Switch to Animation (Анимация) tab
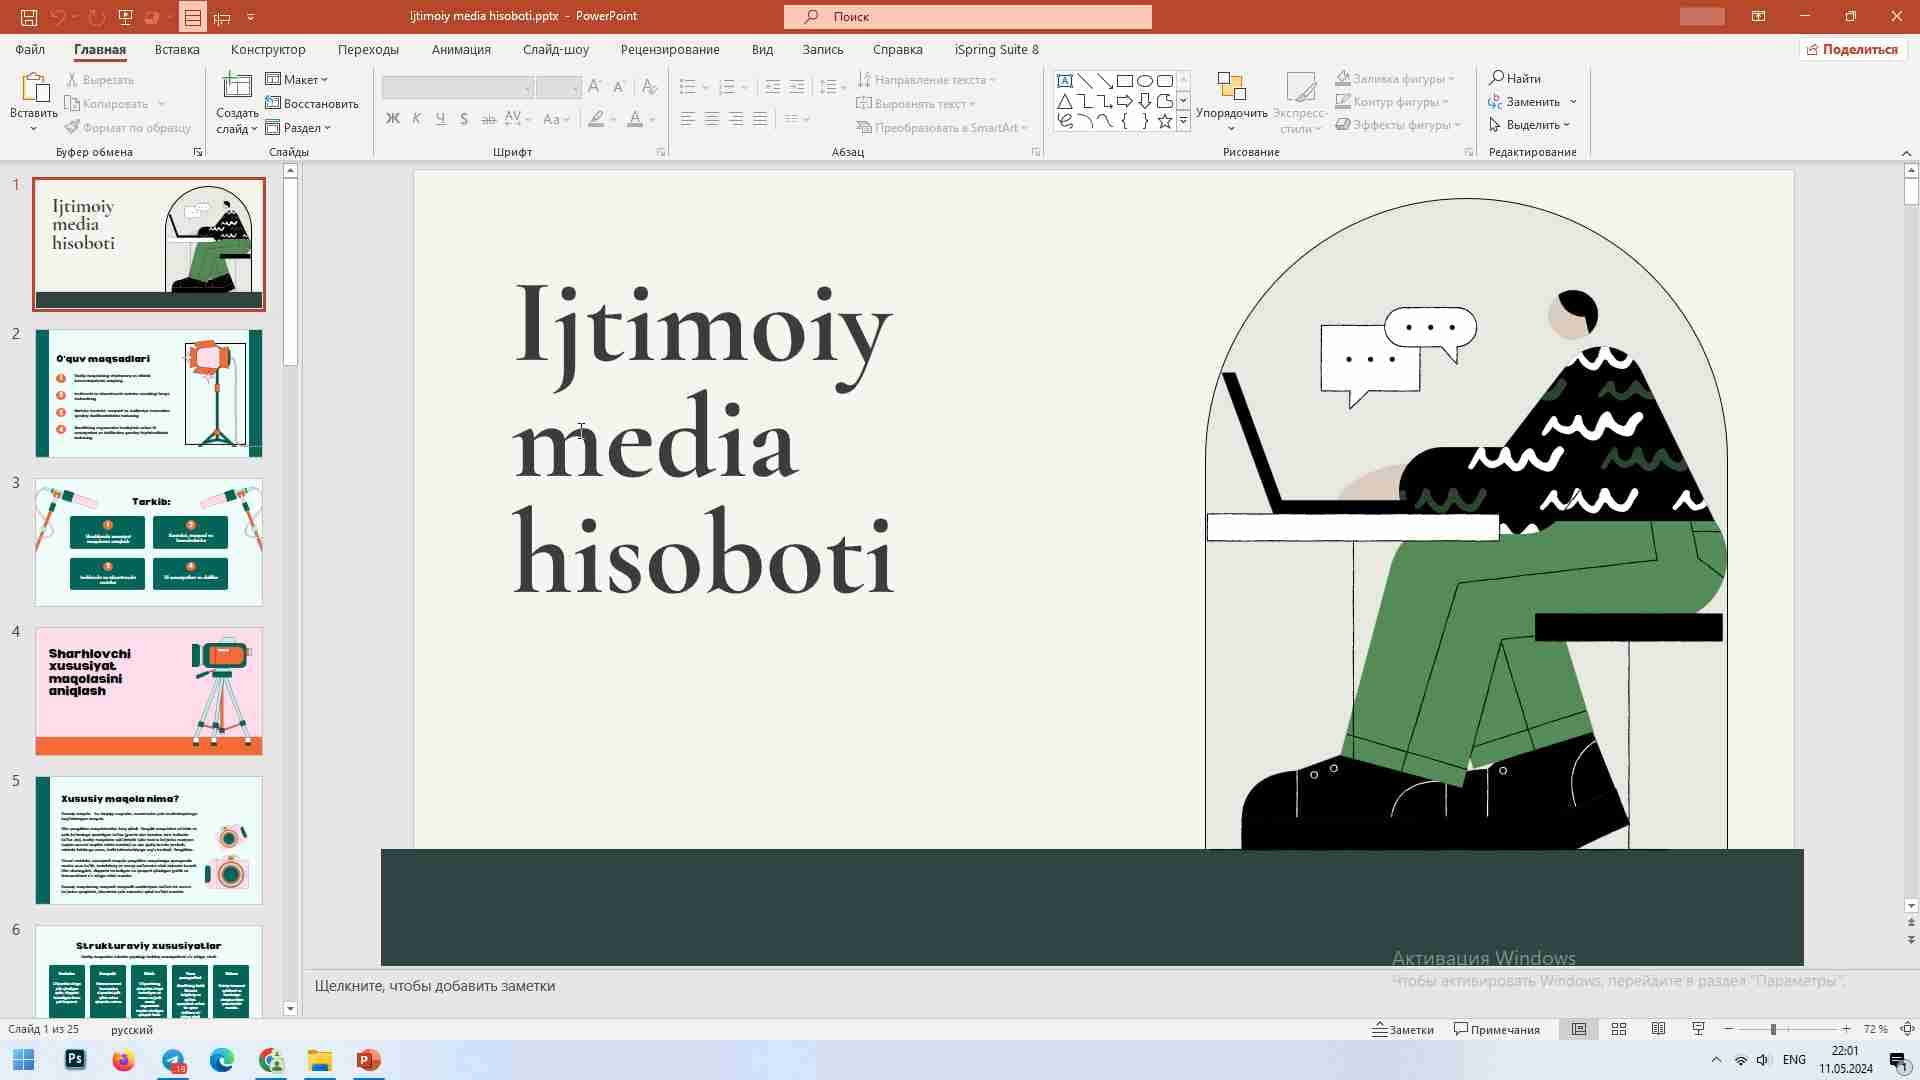Screen dimensions: 1920x1080 click(461, 49)
